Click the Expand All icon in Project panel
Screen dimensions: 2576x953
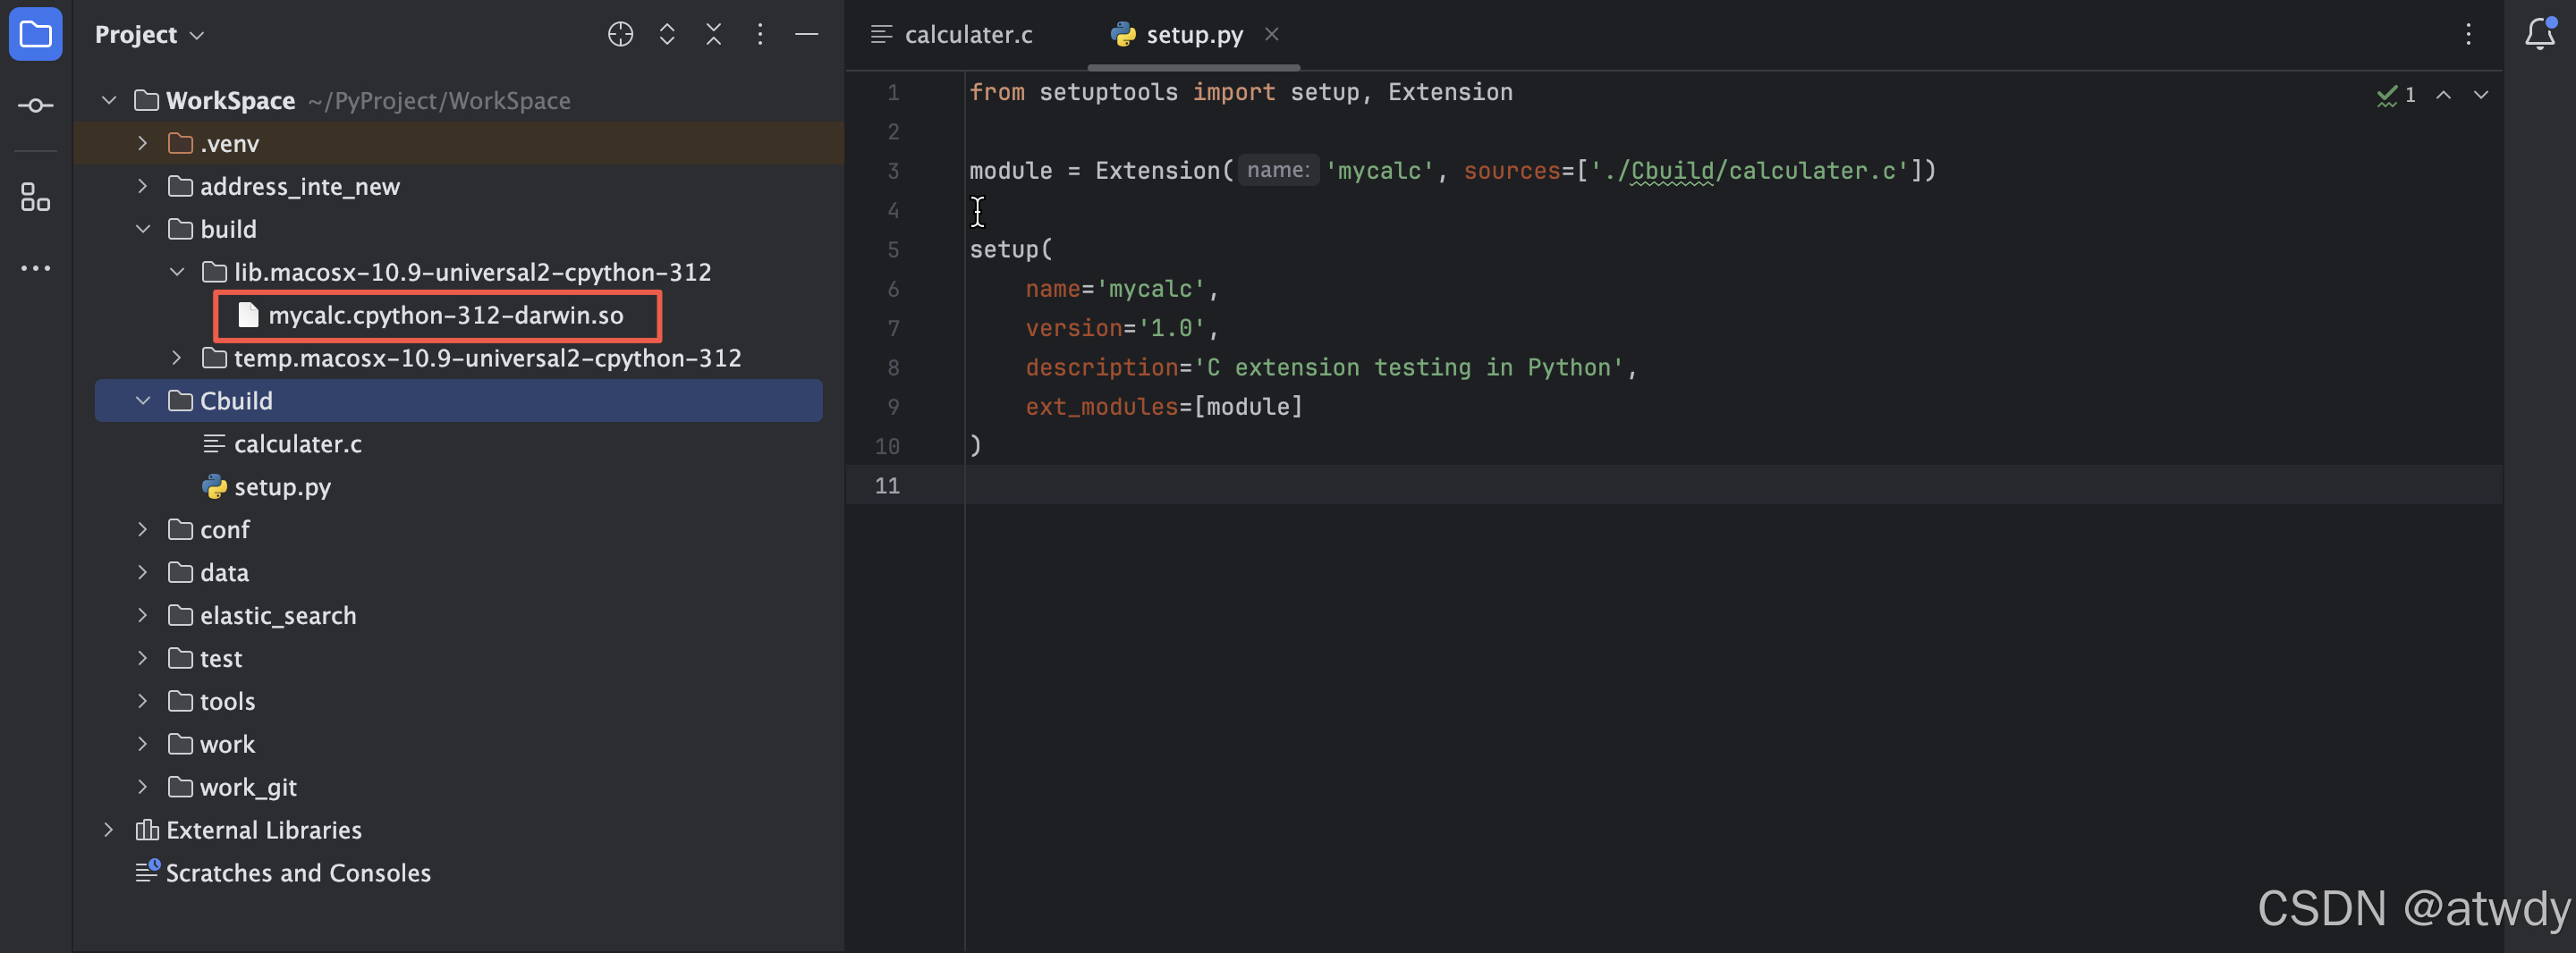pyautogui.click(x=667, y=34)
